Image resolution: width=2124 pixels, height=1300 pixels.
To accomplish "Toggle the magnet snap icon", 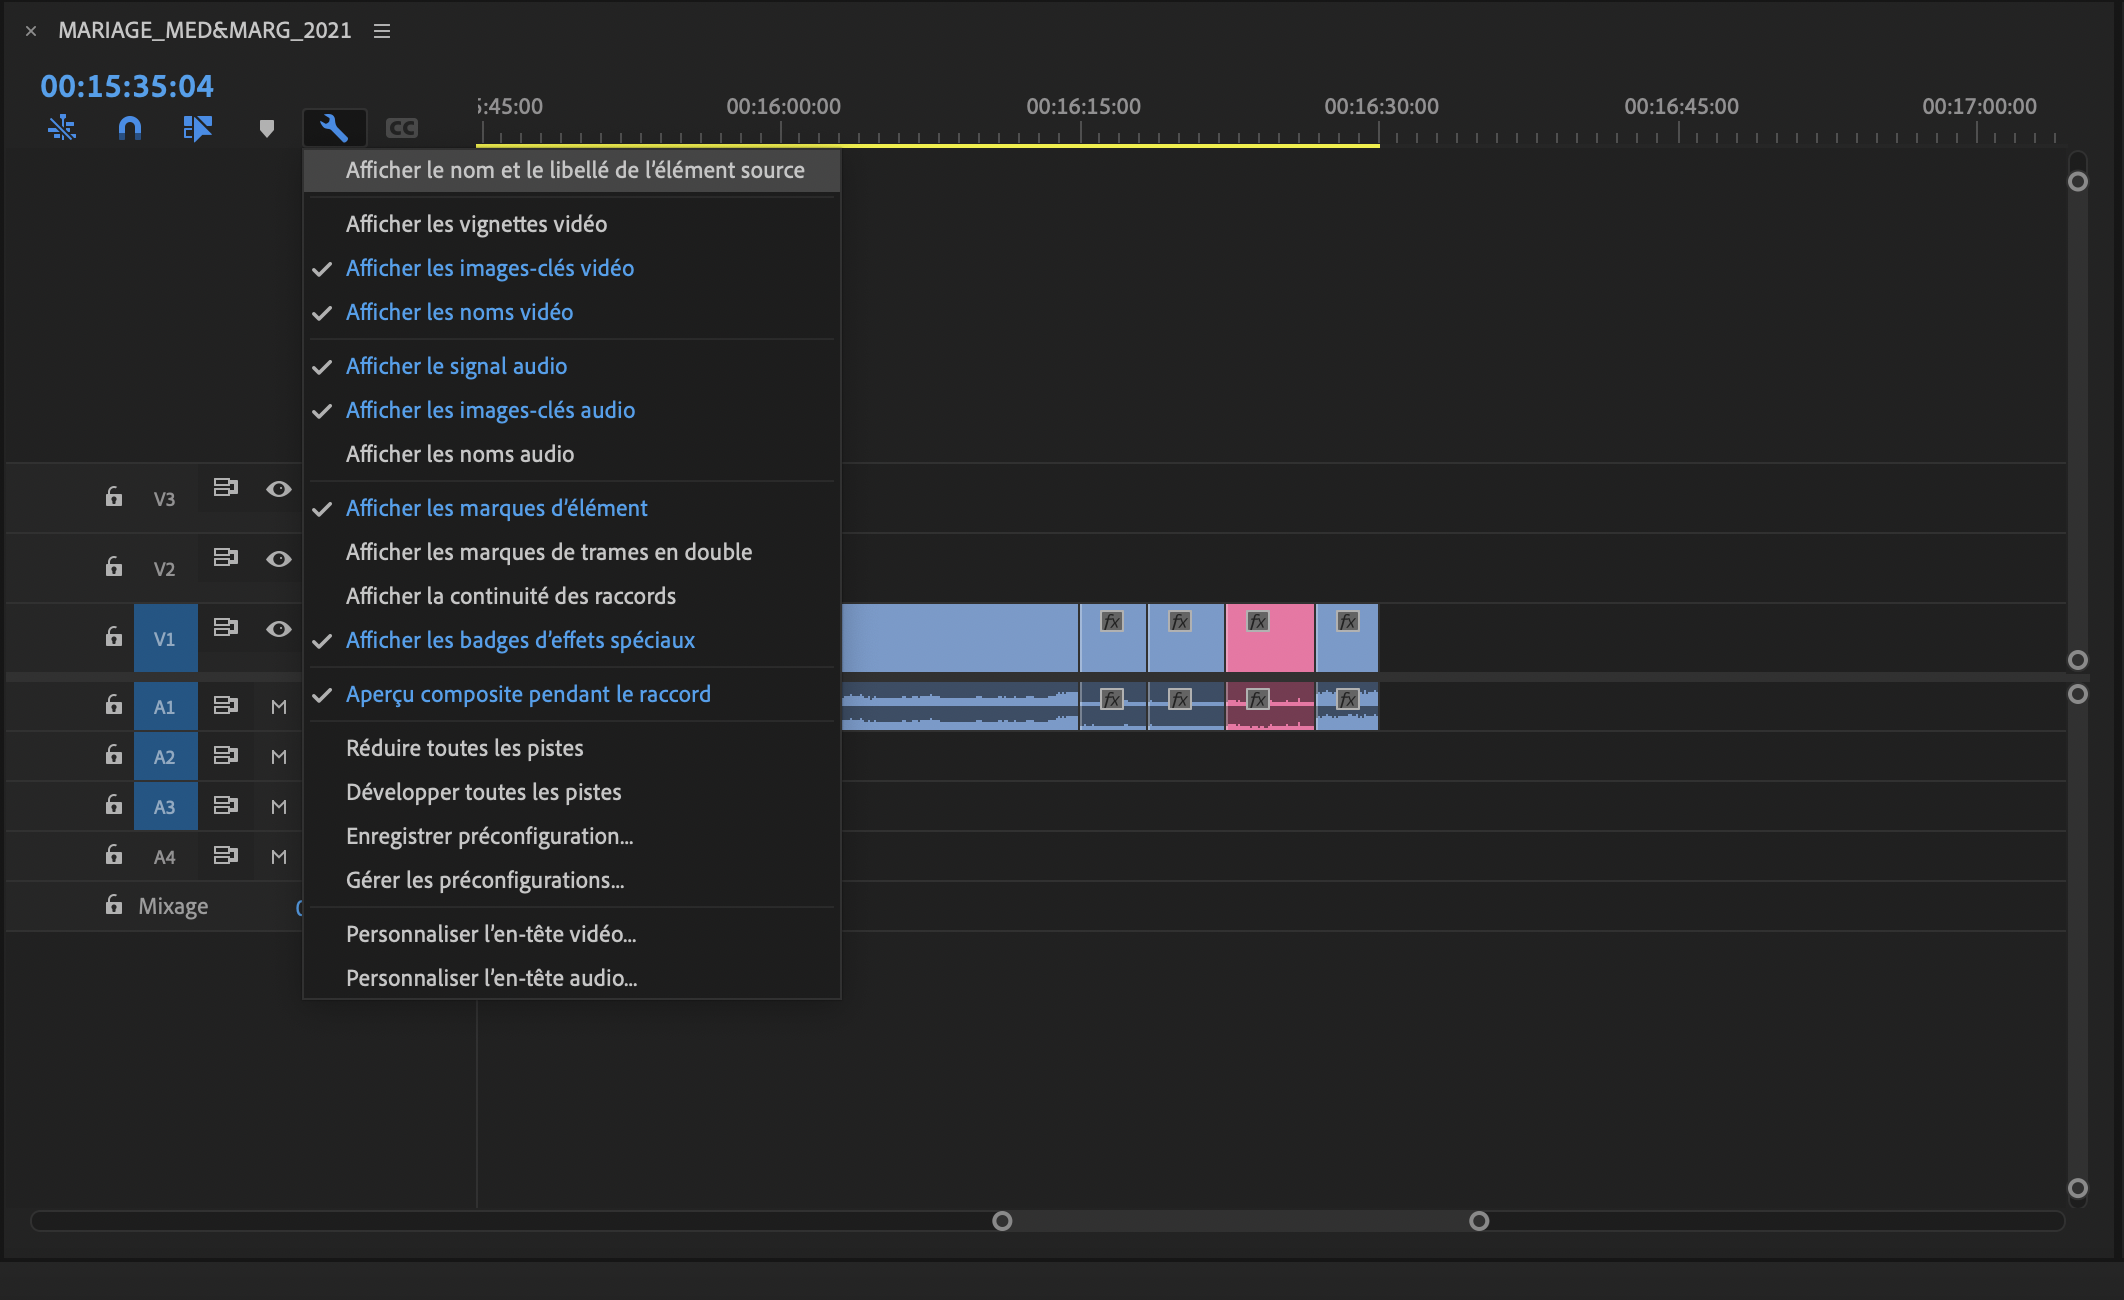I will point(130,128).
